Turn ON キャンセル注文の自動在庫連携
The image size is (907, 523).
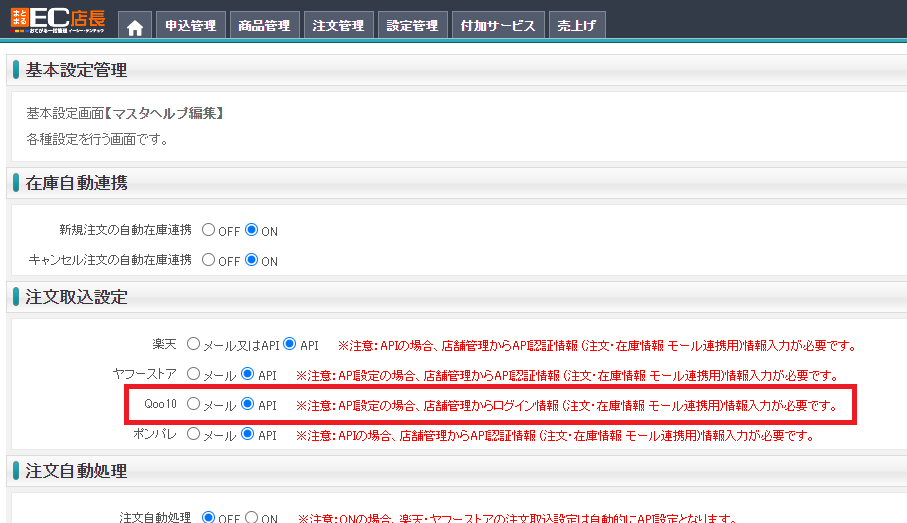click(x=252, y=260)
